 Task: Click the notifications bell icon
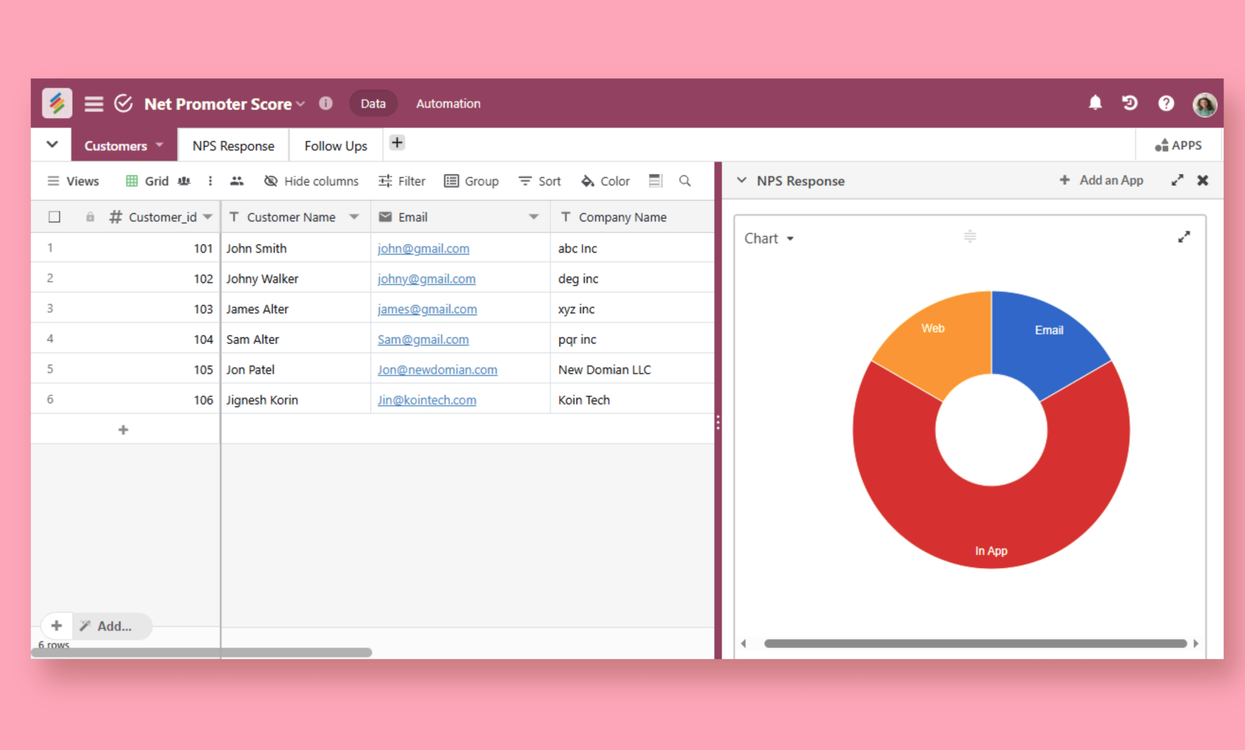1095,103
